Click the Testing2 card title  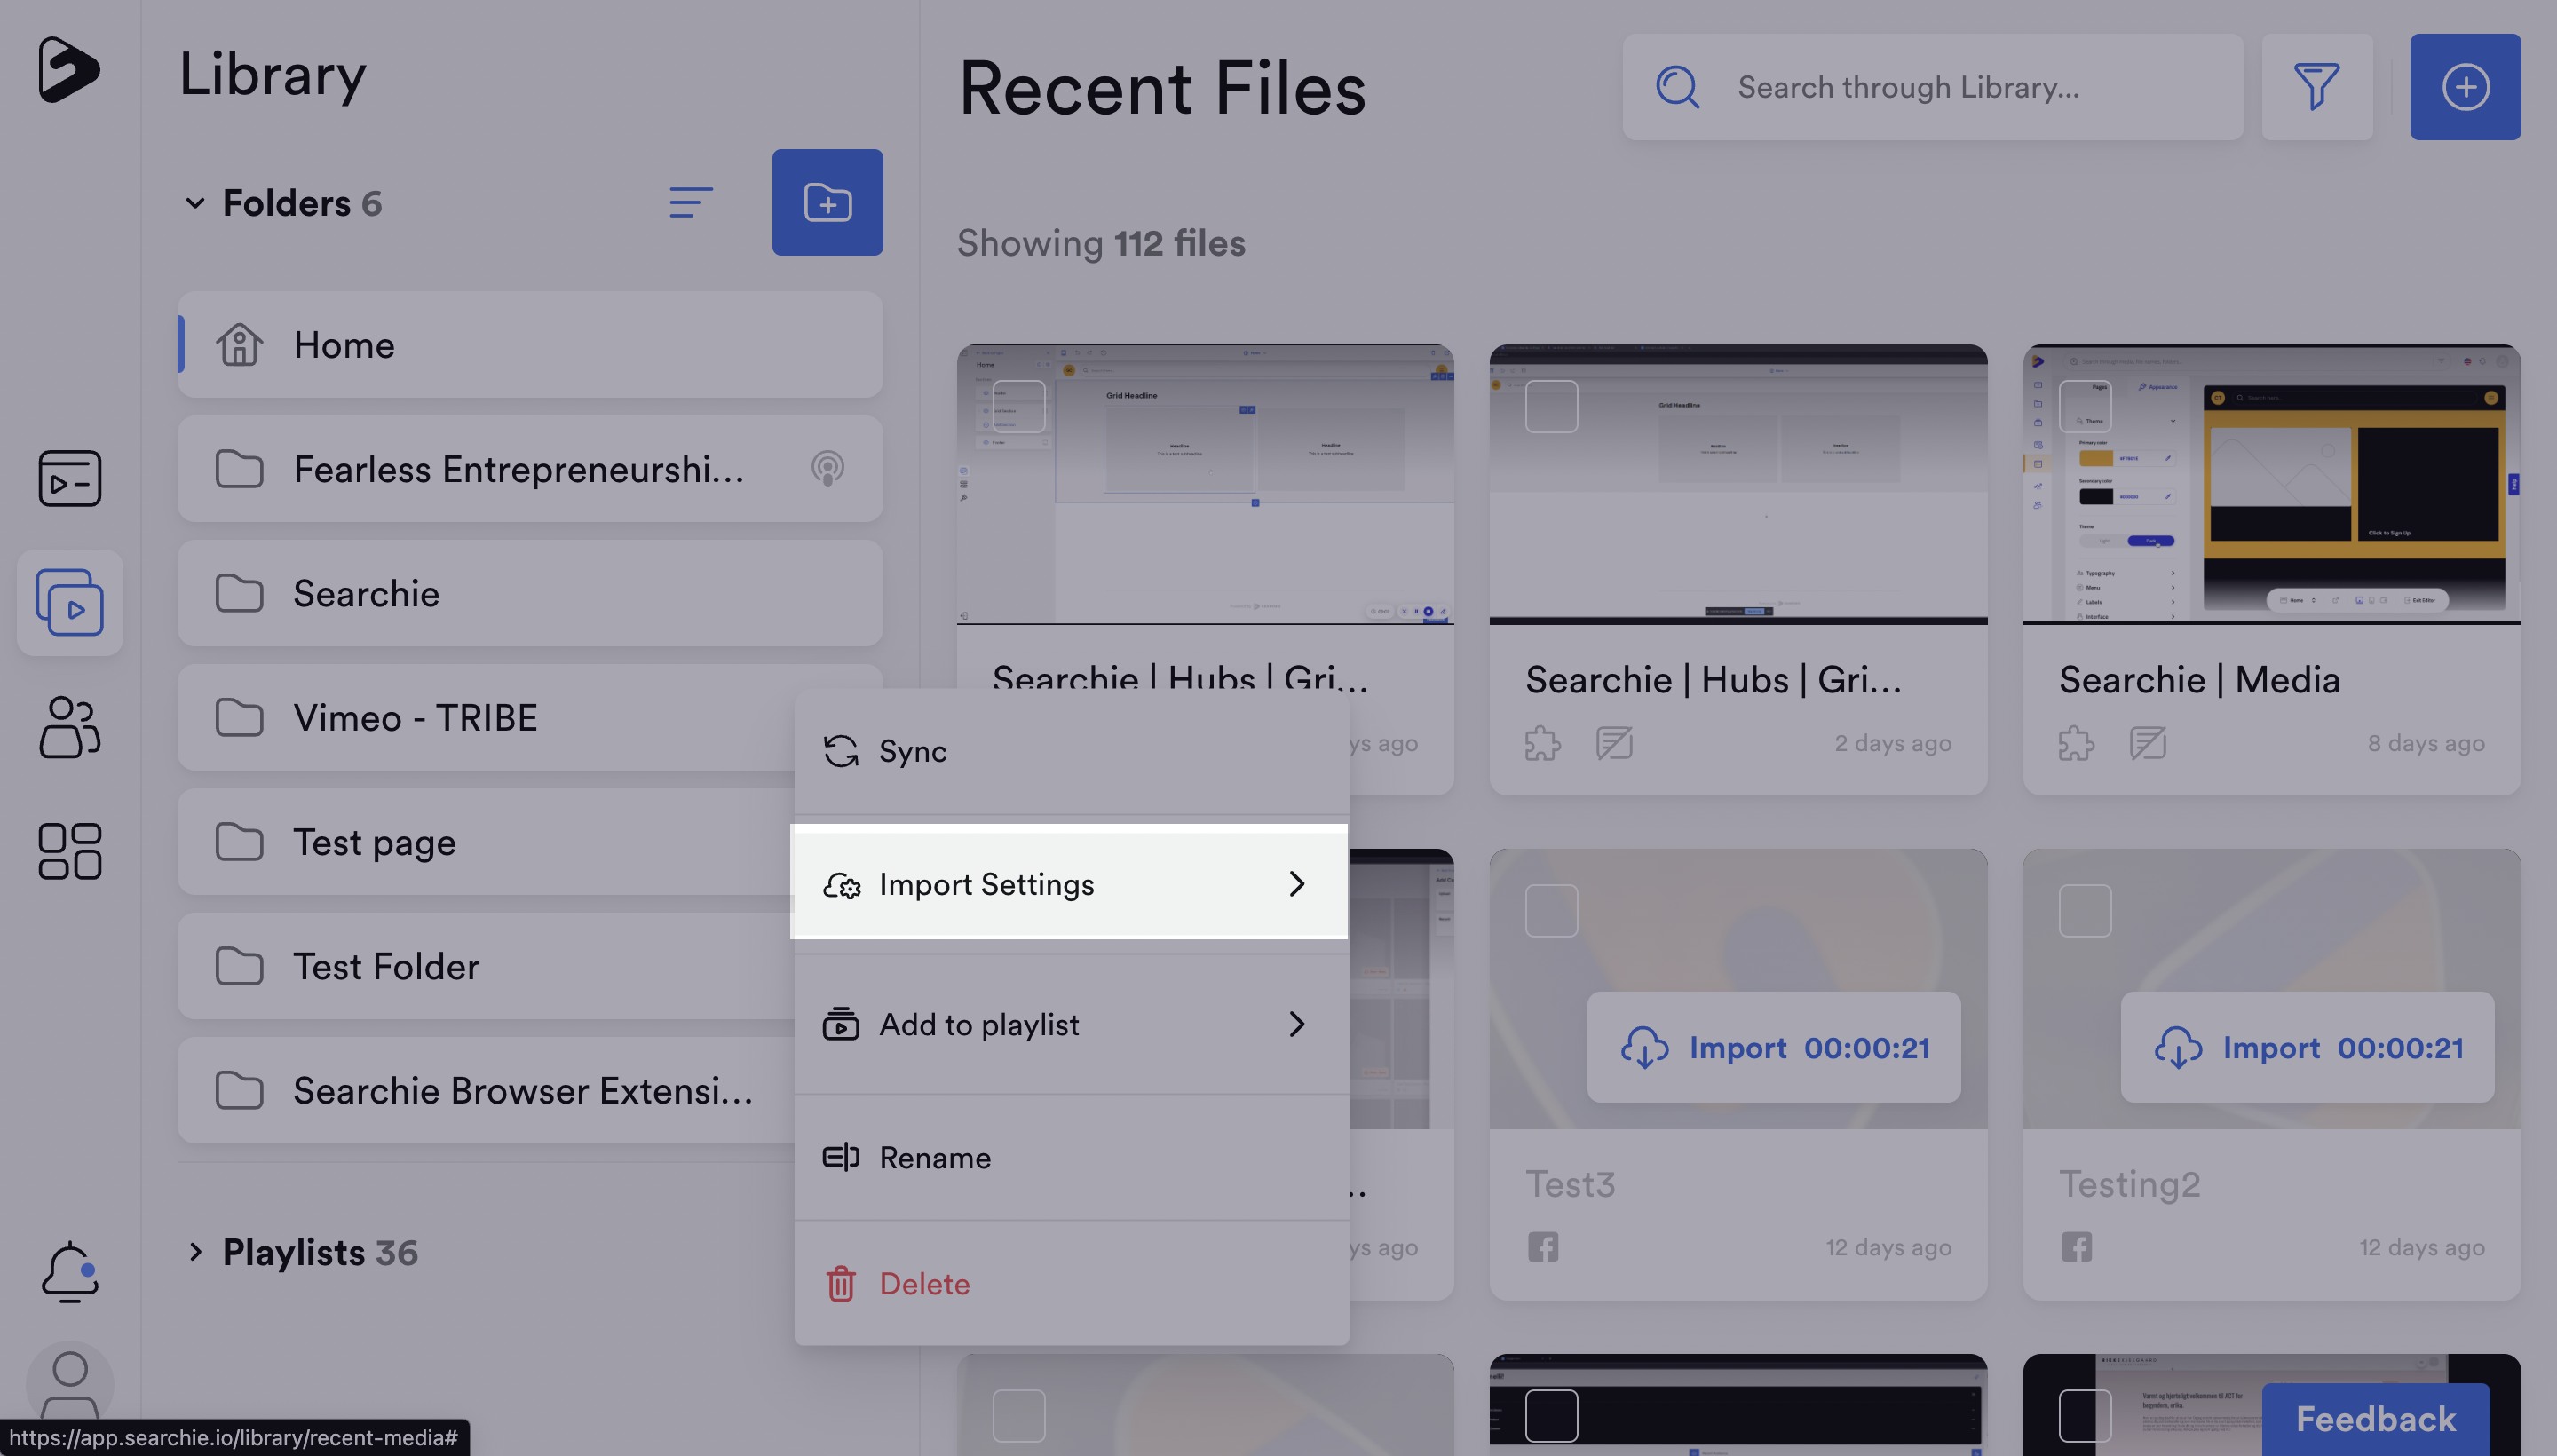(2129, 1184)
